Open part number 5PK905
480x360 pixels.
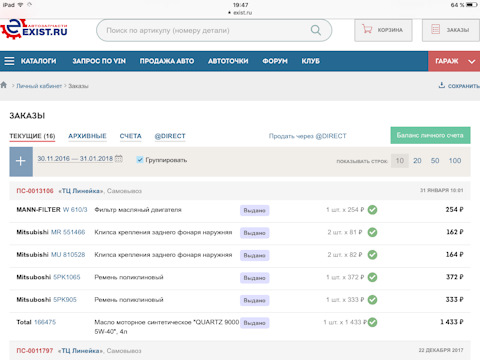[x=65, y=300]
